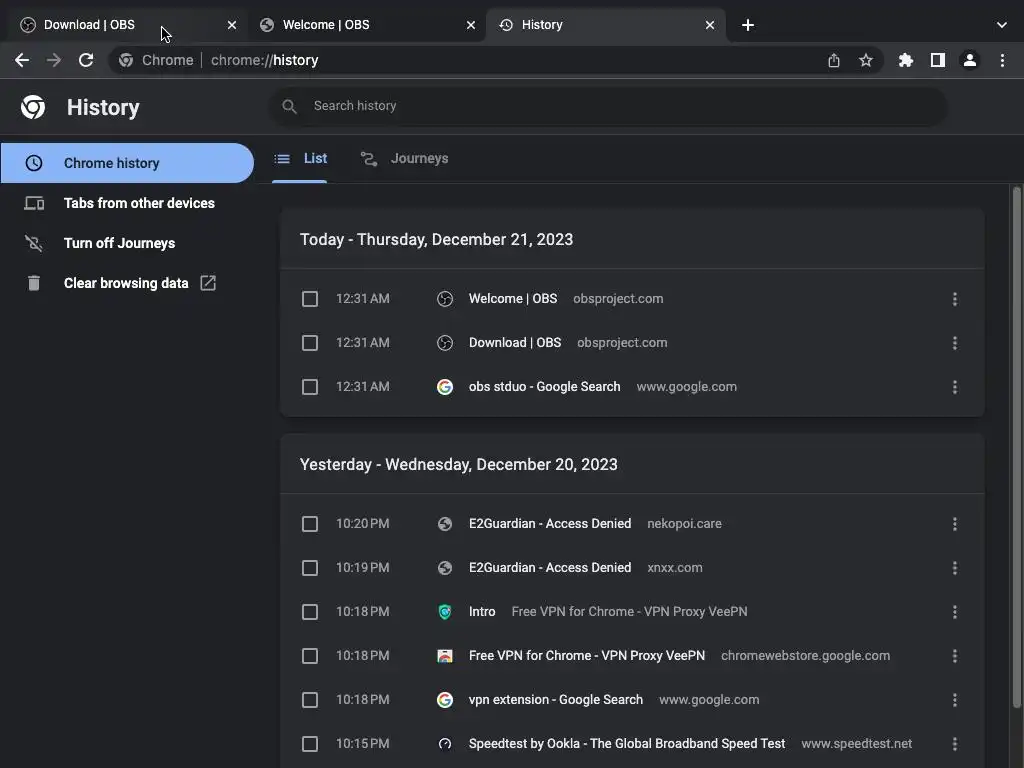Go back with the back arrow
Viewport: 1024px width, 768px height.
pos(22,60)
